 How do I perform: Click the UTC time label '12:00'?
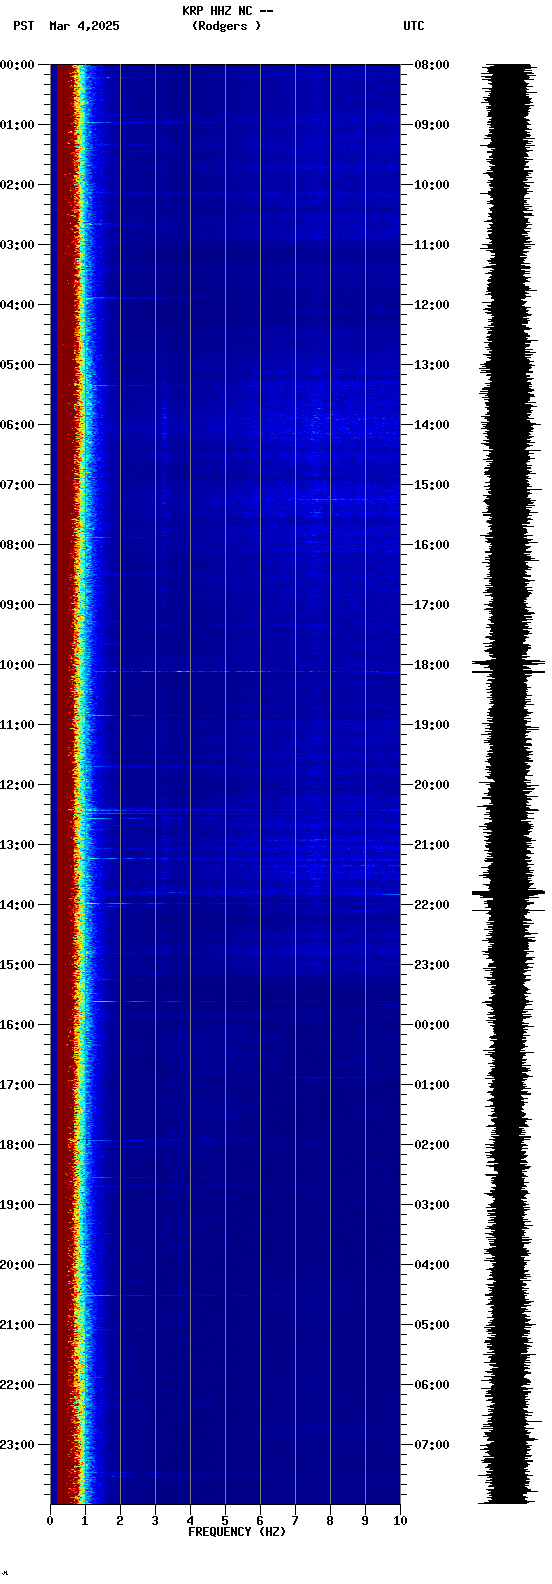click(432, 305)
